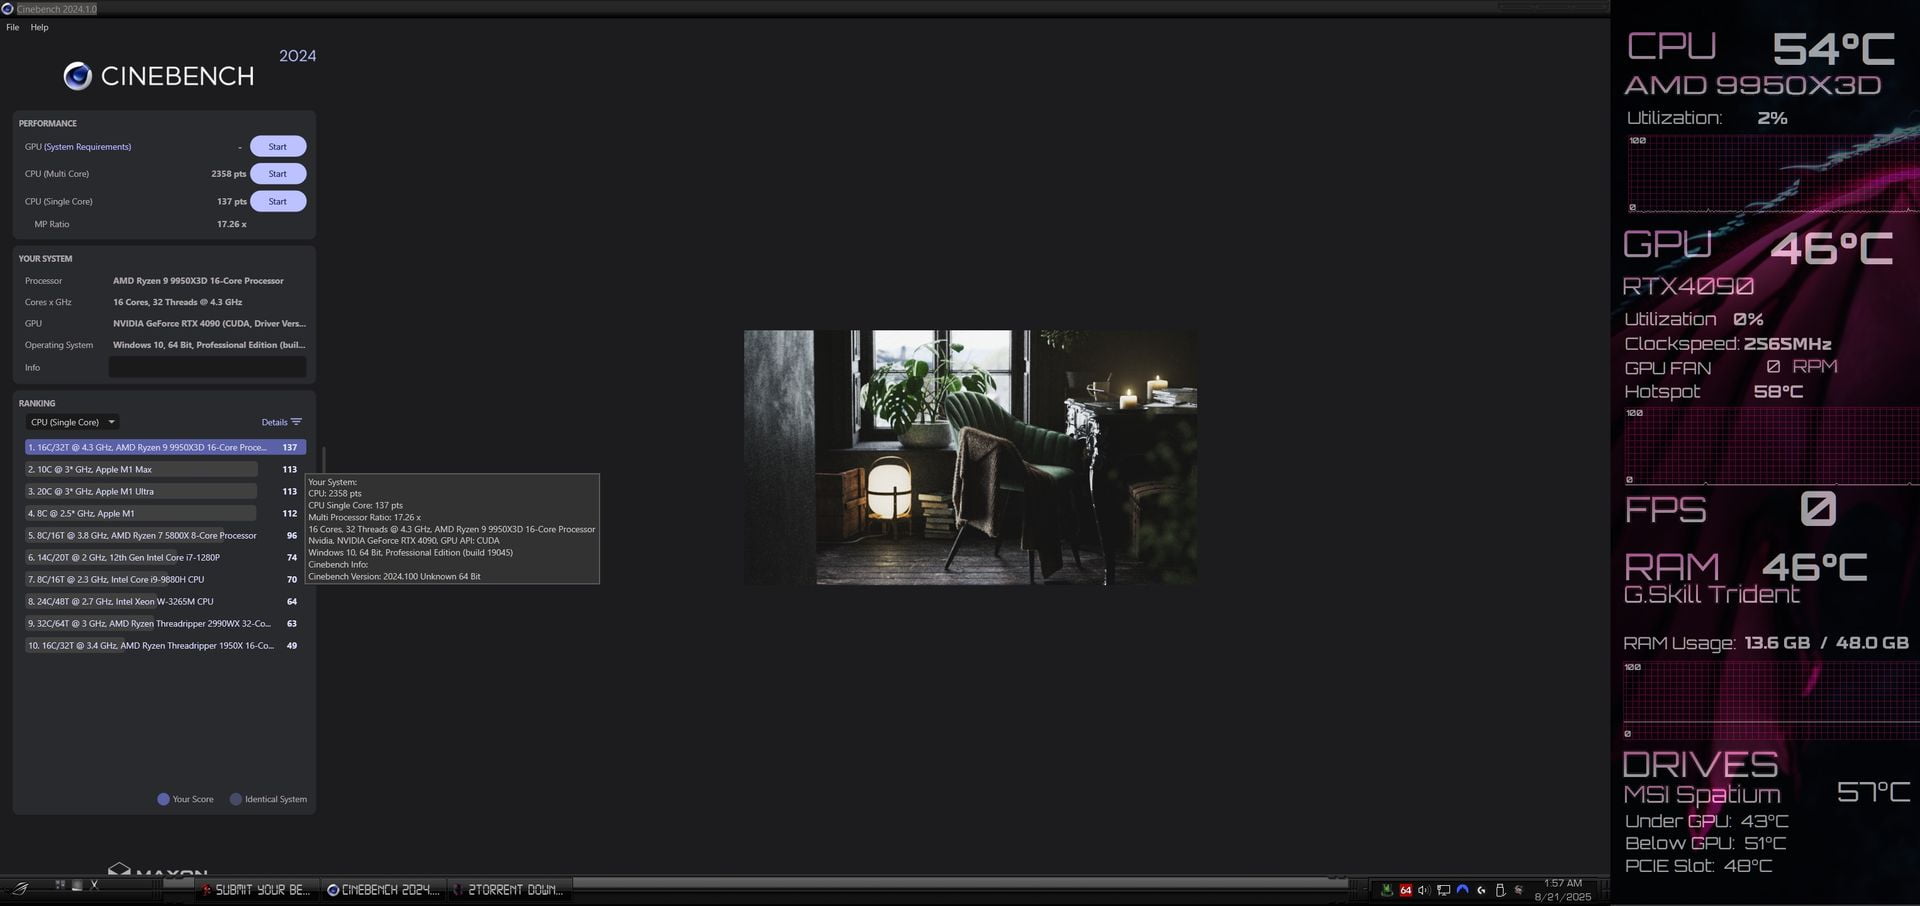Screen dimensions: 1920x906
Task: Click the Your Score legend dot
Action: (163, 799)
